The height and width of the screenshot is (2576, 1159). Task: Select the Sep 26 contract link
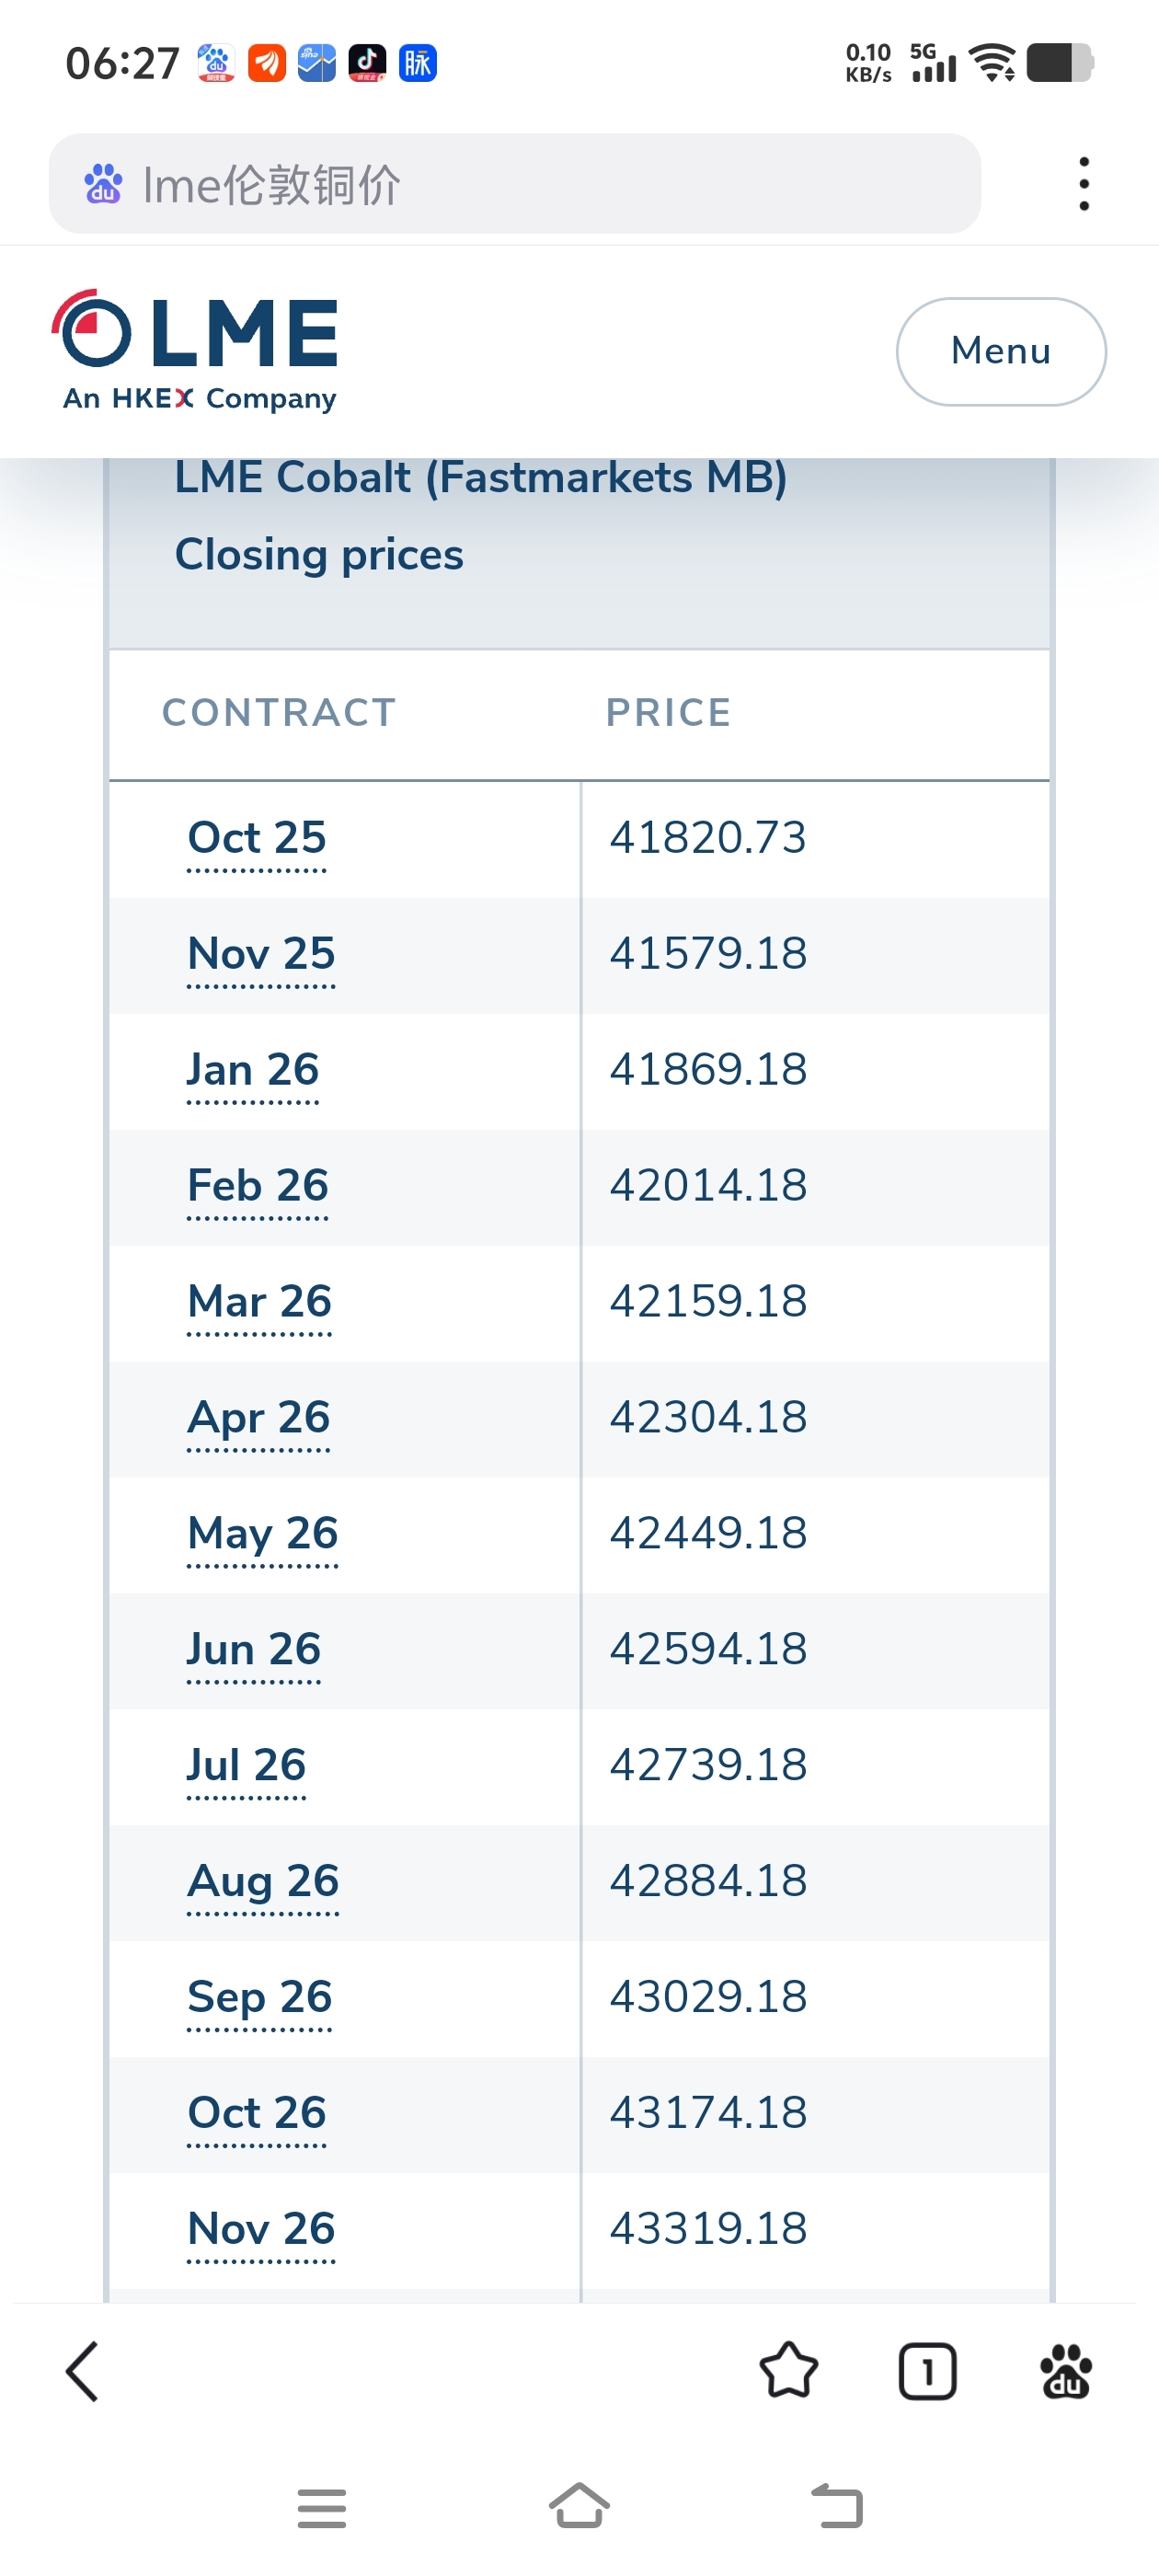(259, 1998)
